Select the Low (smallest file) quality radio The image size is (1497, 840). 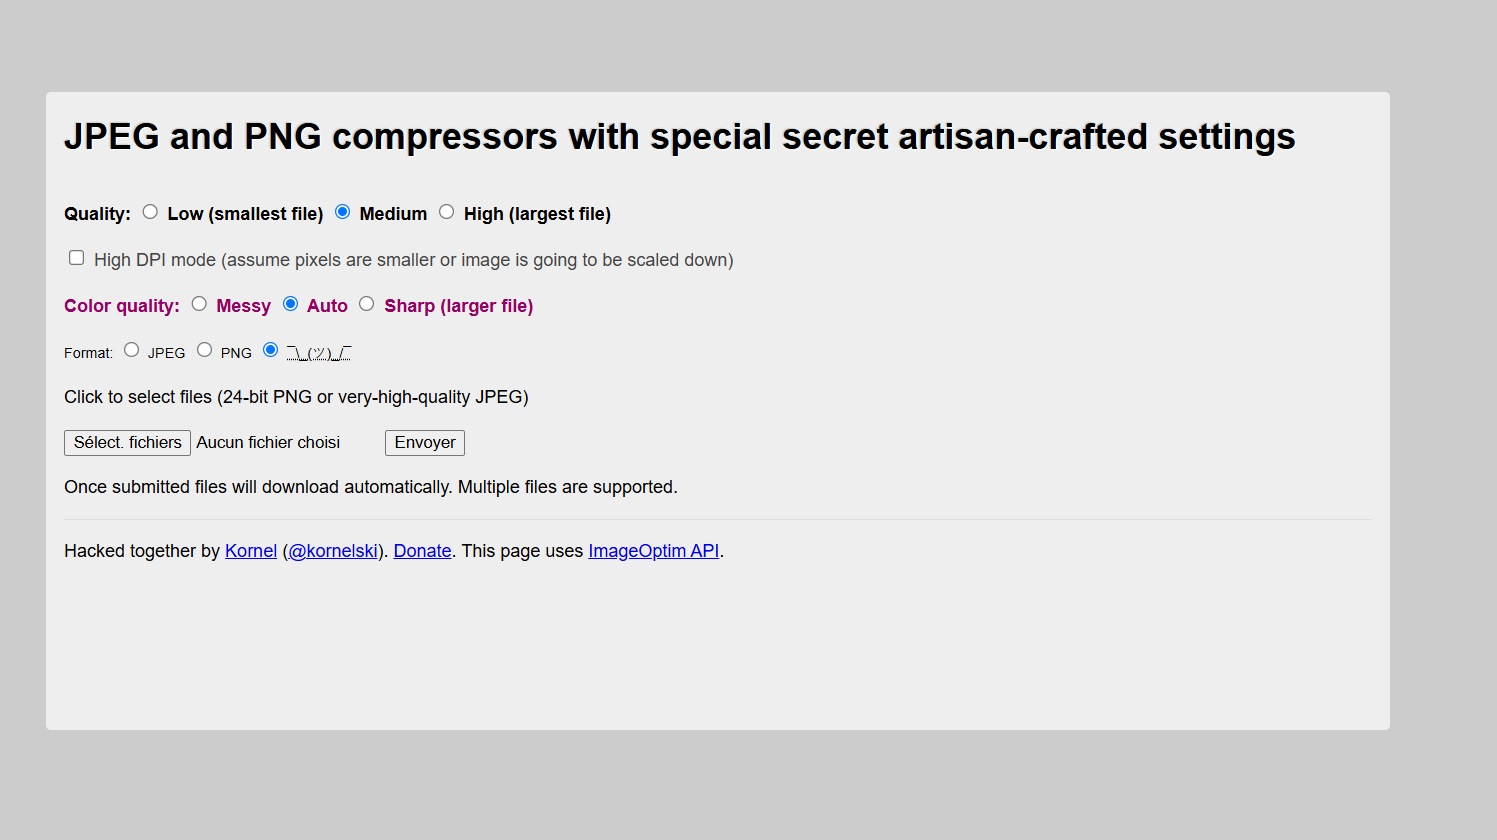(x=150, y=212)
